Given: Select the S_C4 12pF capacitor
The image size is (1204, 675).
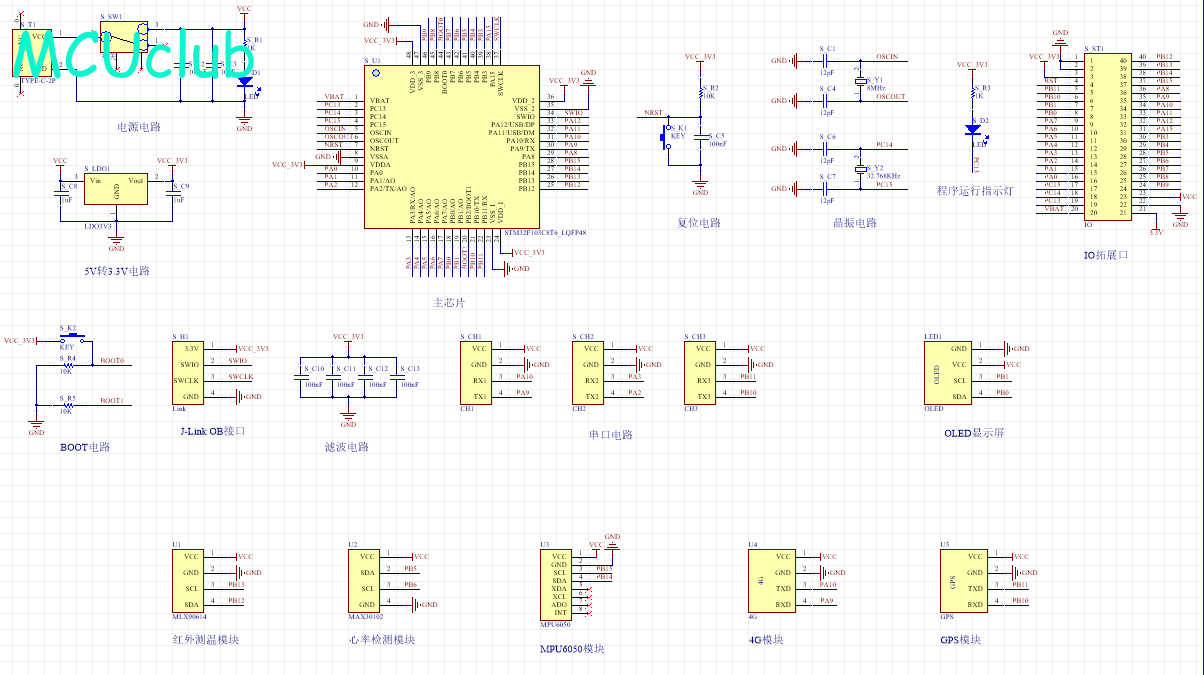Looking at the screenshot, I should click(x=826, y=101).
